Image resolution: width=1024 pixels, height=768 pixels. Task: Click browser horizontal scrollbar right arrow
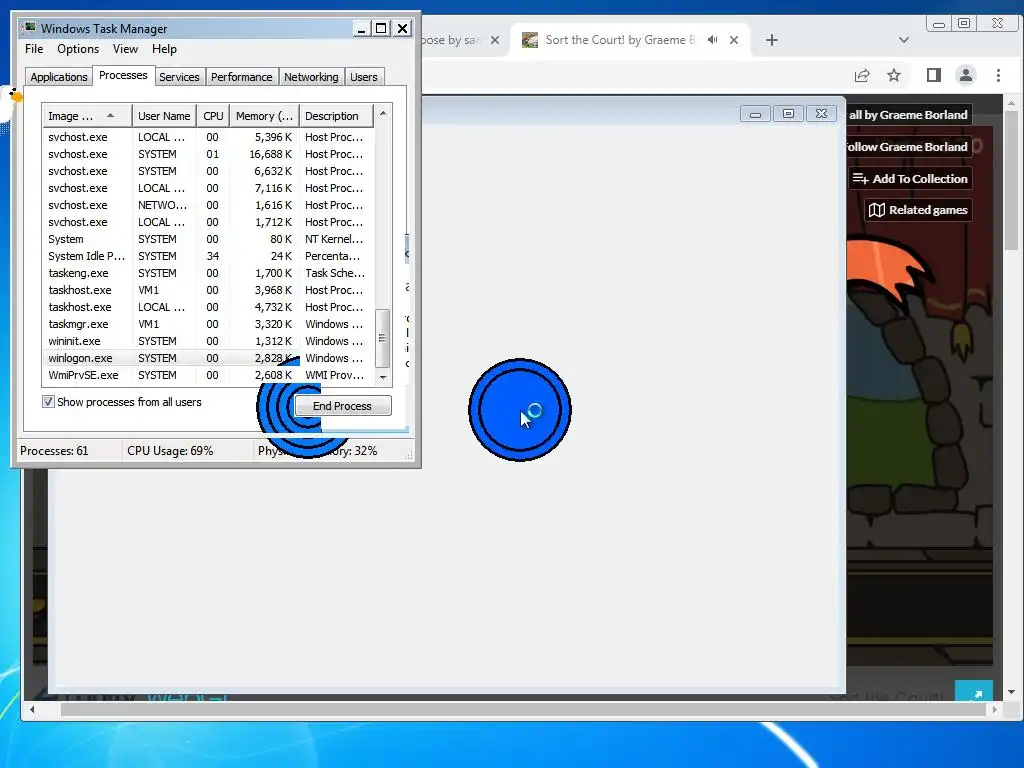click(995, 709)
